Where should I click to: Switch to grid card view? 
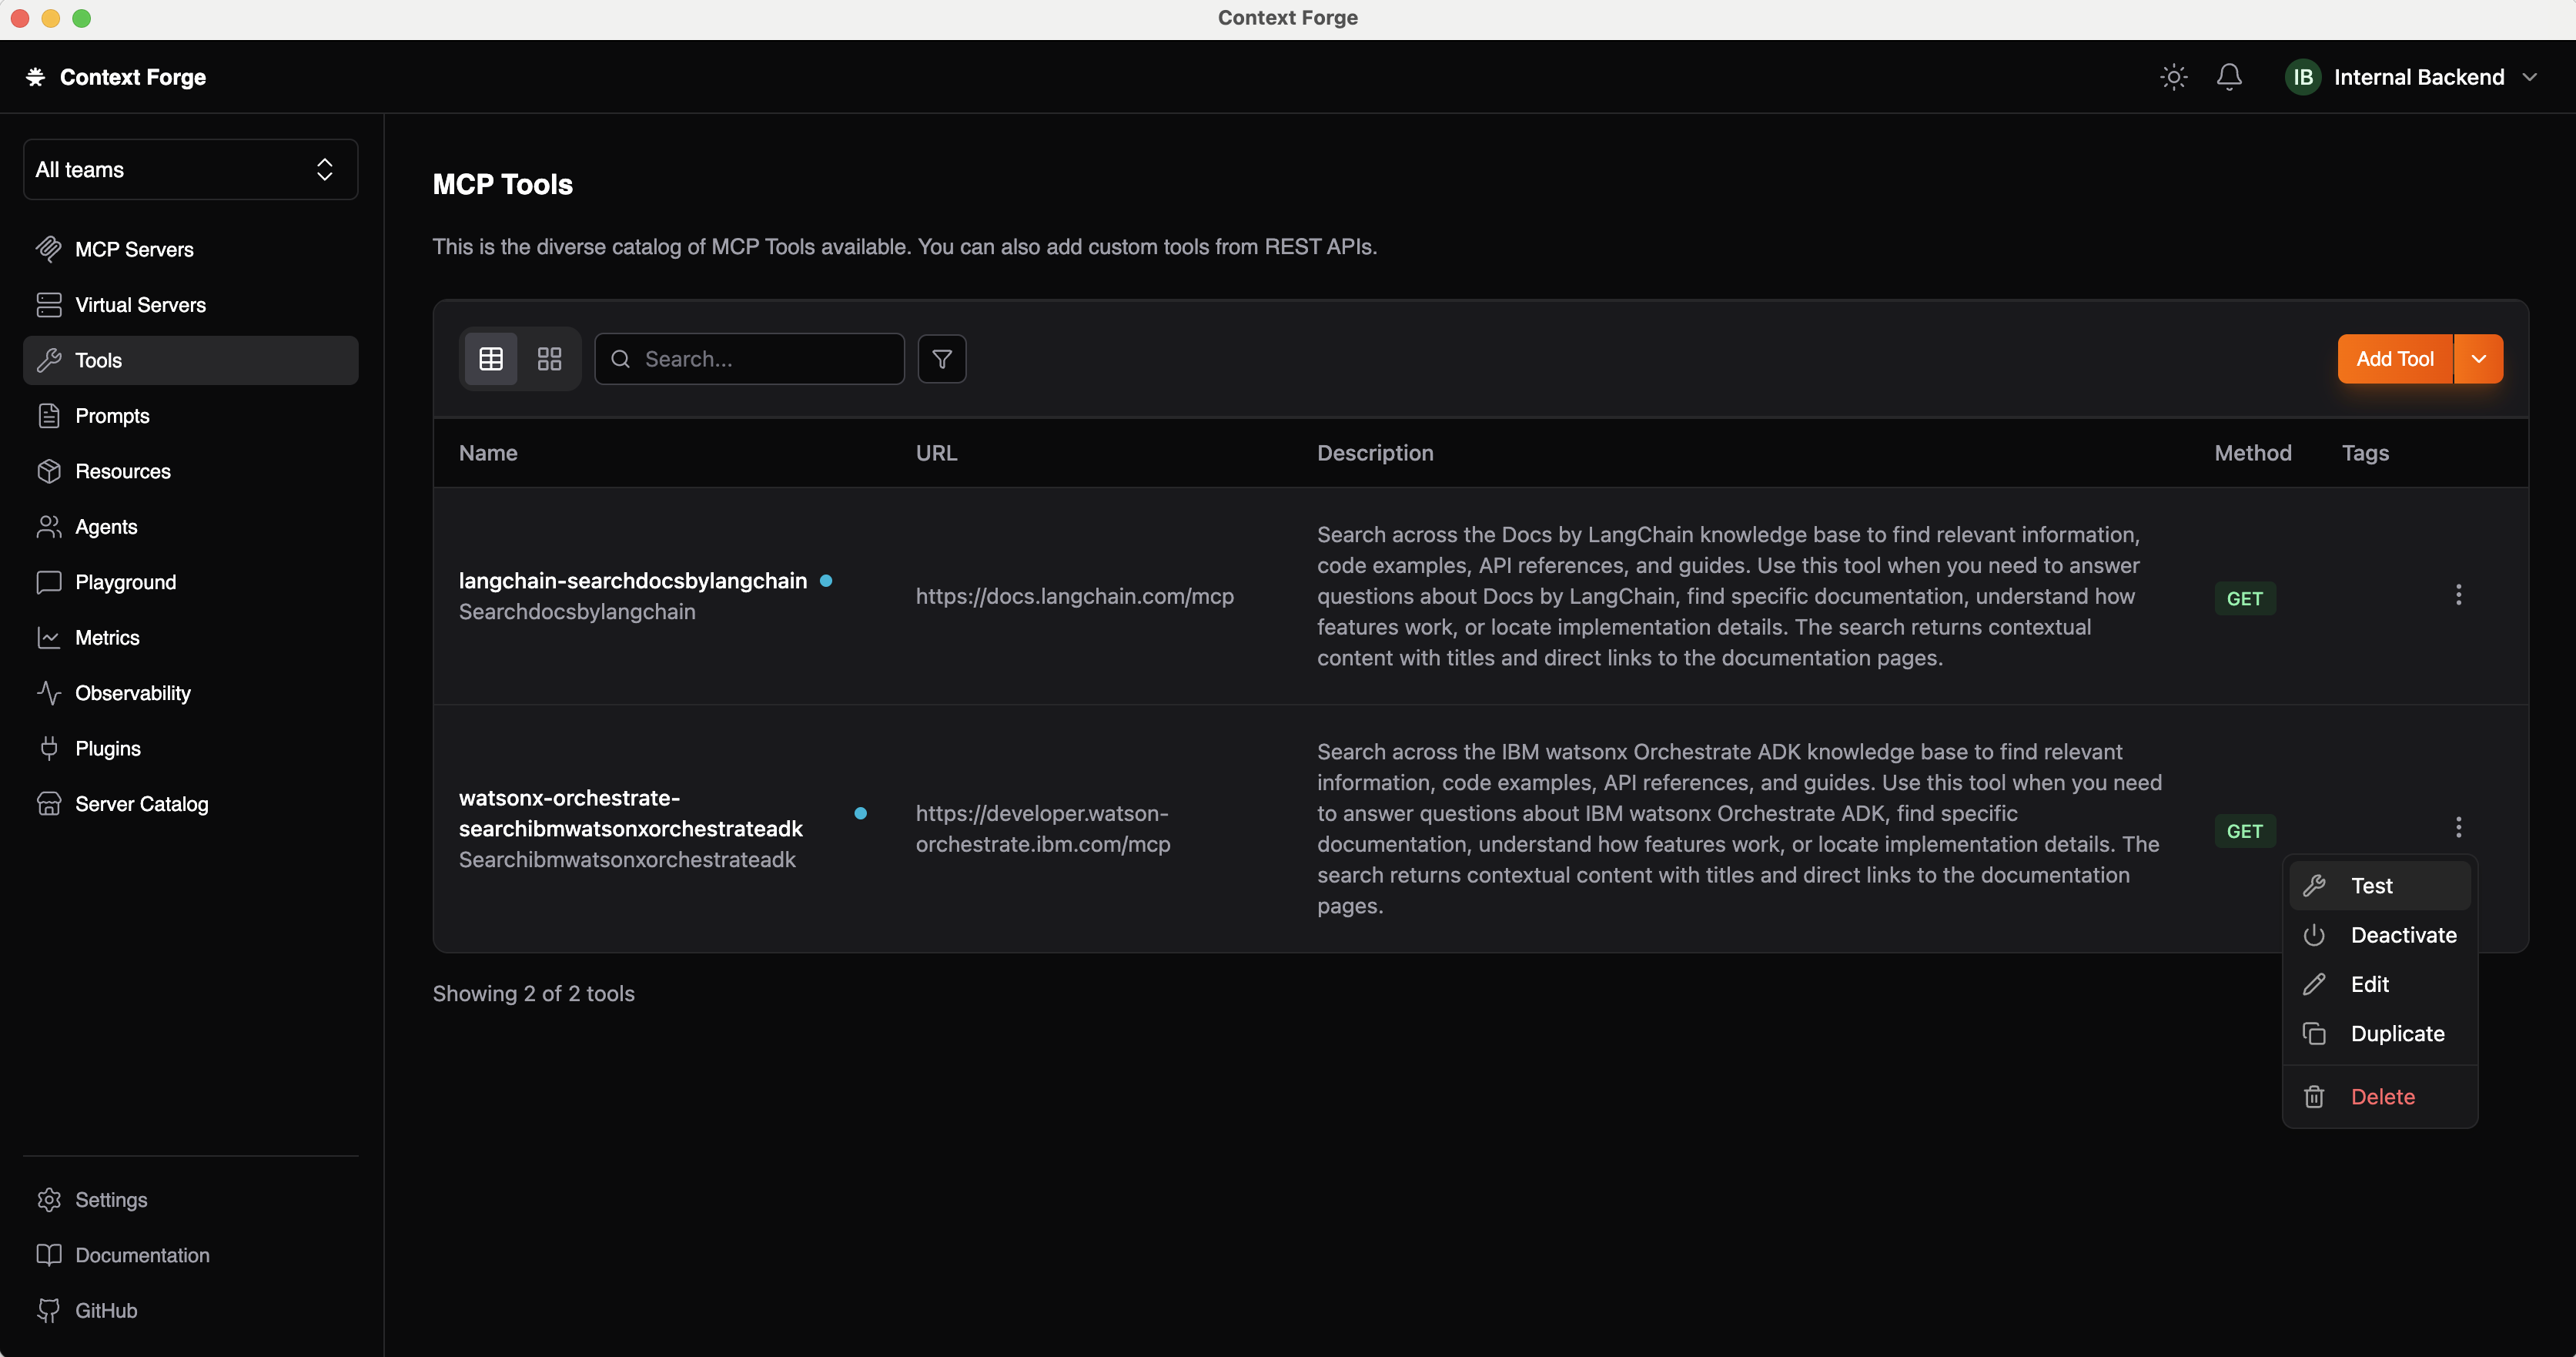point(549,359)
